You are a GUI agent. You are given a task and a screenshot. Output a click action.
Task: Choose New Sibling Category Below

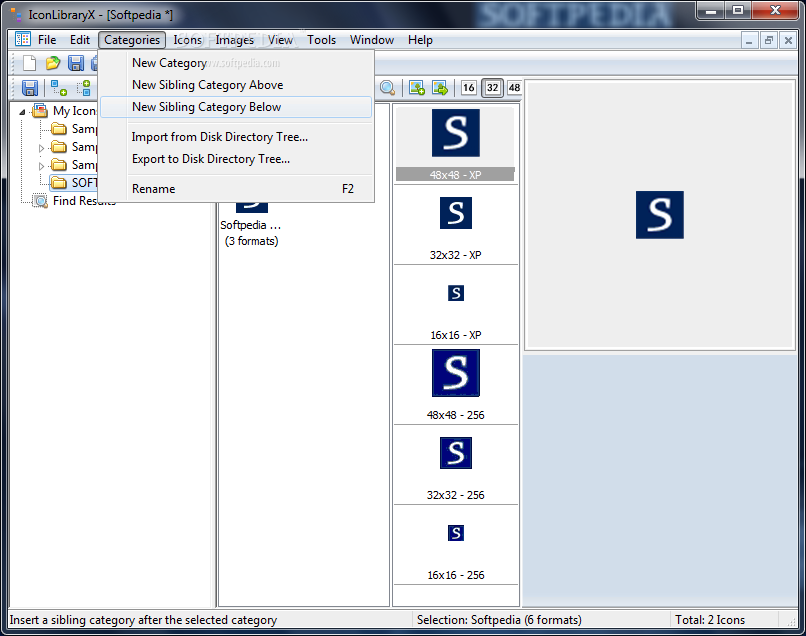point(236,107)
